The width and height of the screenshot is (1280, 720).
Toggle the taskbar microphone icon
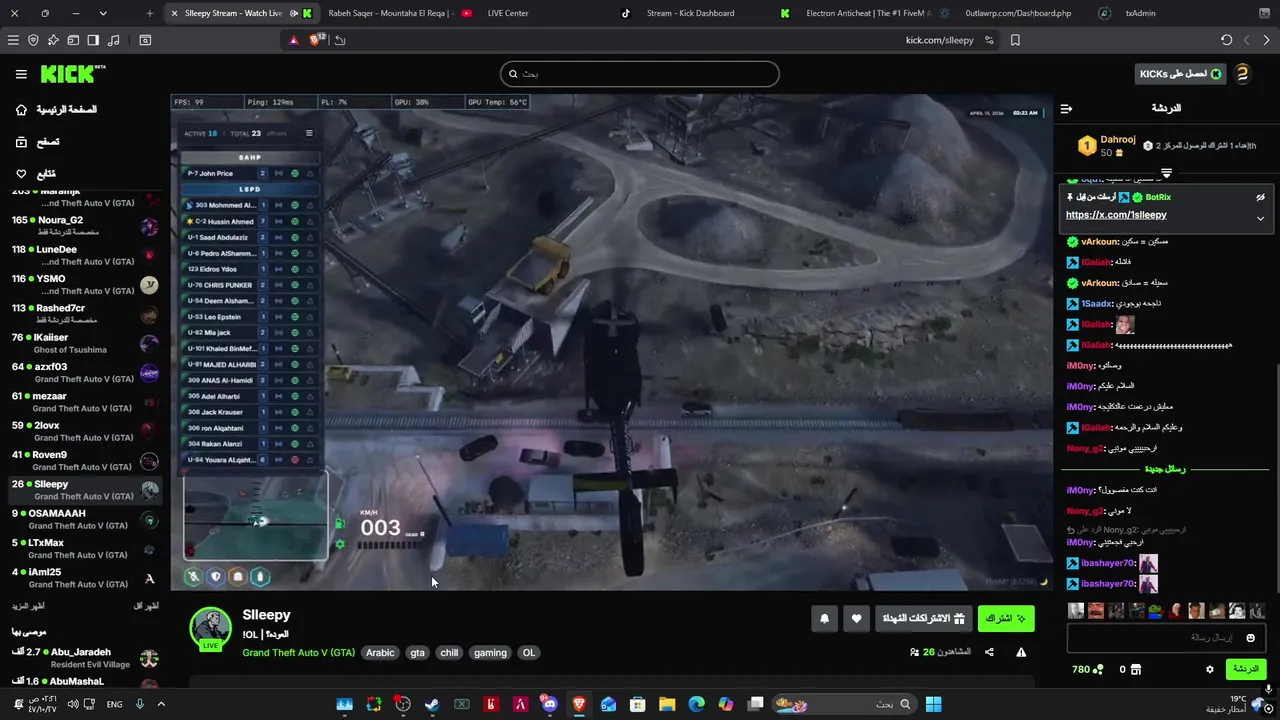(139, 704)
